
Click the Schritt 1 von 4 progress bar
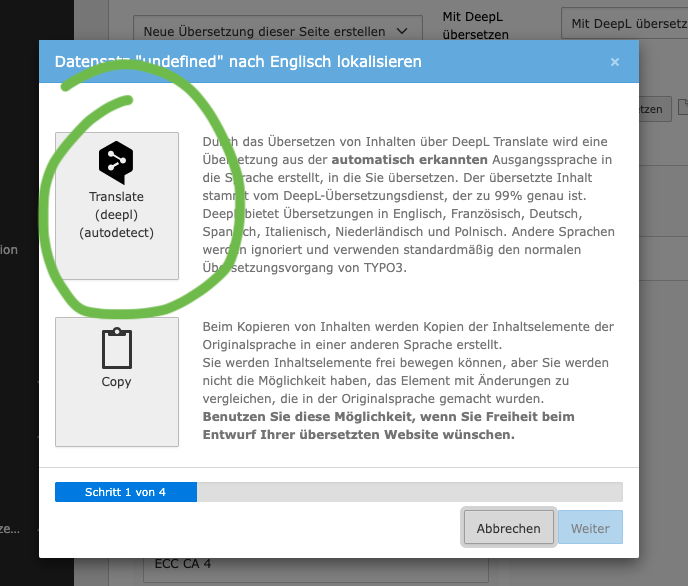[339, 492]
